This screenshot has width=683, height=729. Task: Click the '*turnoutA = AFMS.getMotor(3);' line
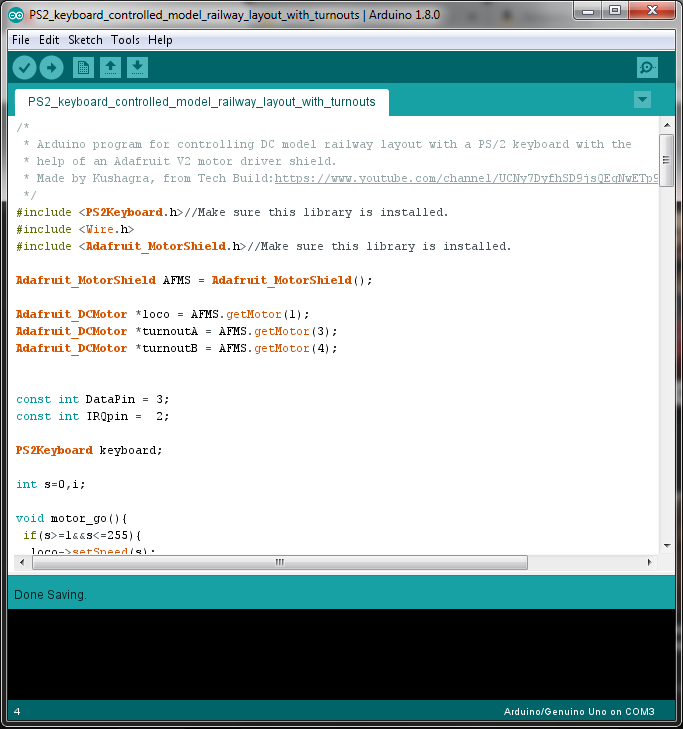(176, 331)
